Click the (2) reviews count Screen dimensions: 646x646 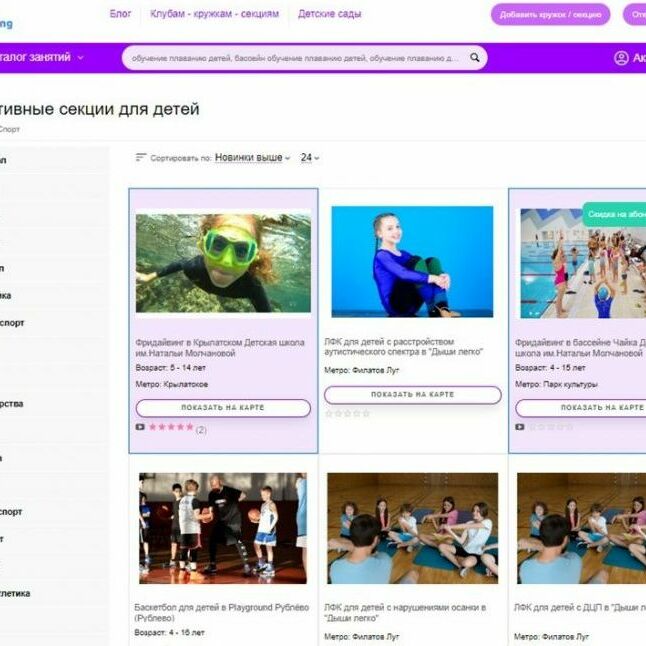coord(201,430)
